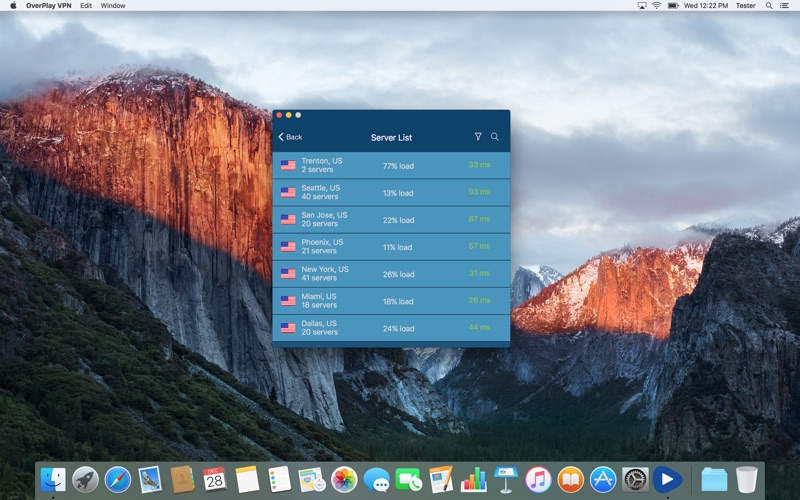Open FaceTime from the Dock
Screen dimensions: 800x500
coord(409,480)
